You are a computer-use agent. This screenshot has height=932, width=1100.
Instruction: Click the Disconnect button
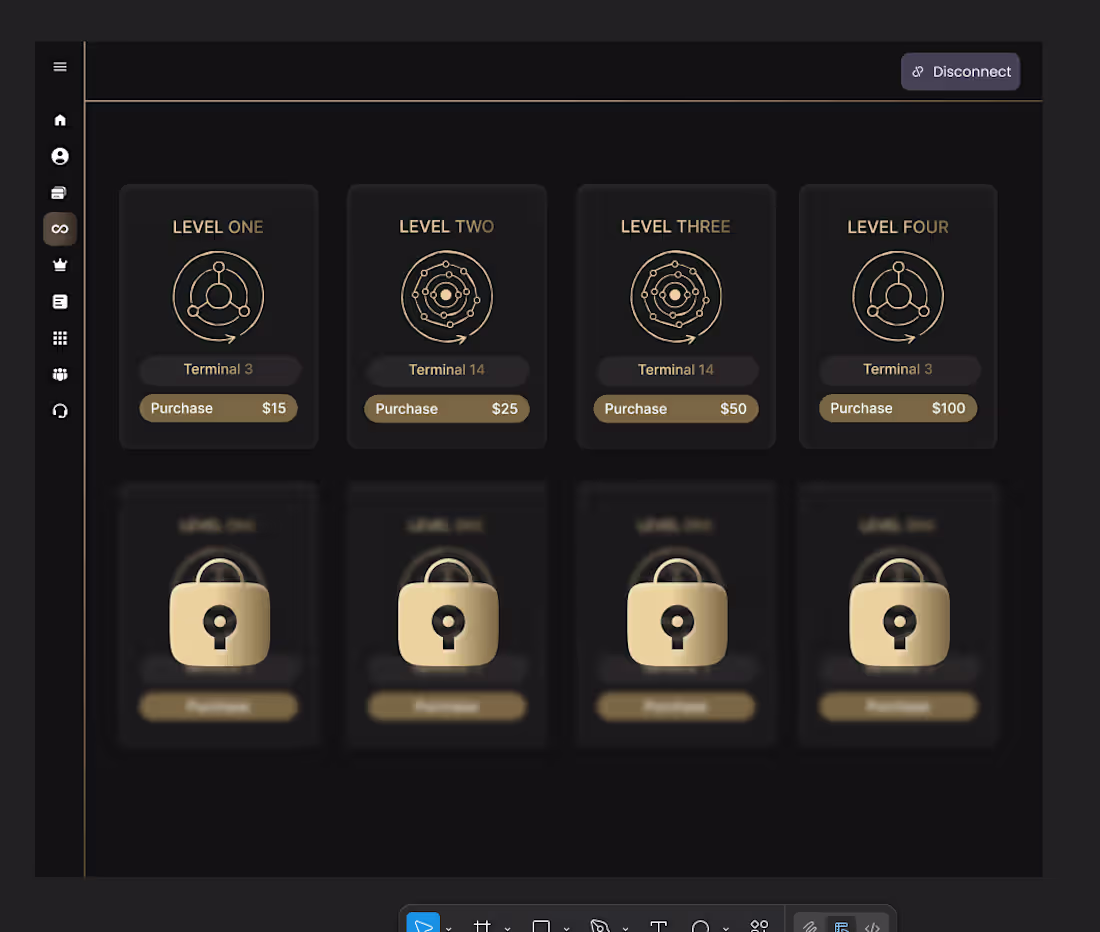960,71
